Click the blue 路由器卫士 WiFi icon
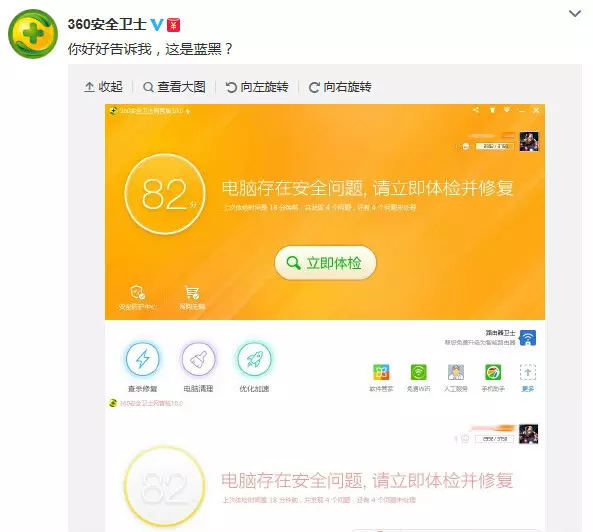Image resolution: width=593 pixels, height=532 pixels. pyautogui.click(x=528, y=338)
